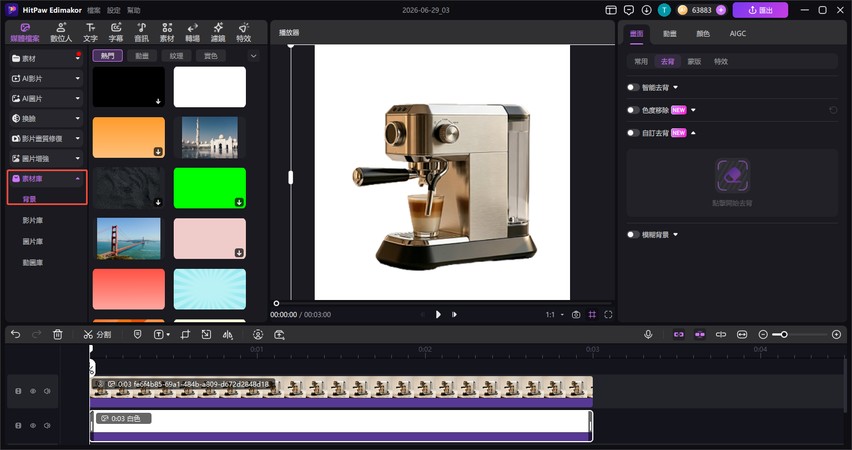Click the 分割 split scissors tool
This screenshot has height=450, width=852.
coord(97,334)
